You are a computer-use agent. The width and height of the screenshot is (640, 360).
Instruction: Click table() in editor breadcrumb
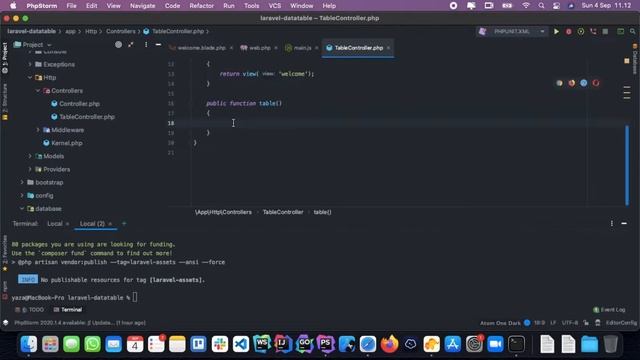(x=322, y=212)
